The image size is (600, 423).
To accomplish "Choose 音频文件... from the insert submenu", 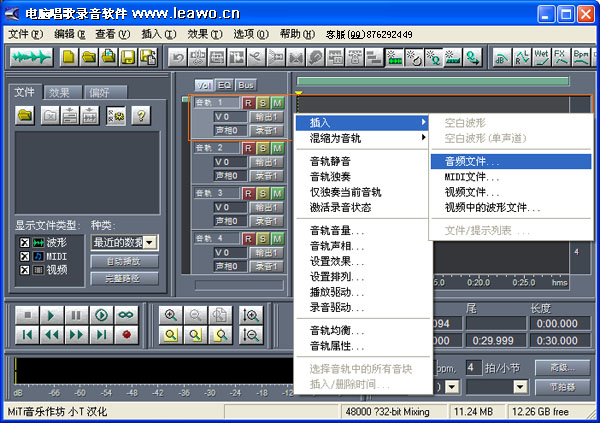I will [511, 162].
